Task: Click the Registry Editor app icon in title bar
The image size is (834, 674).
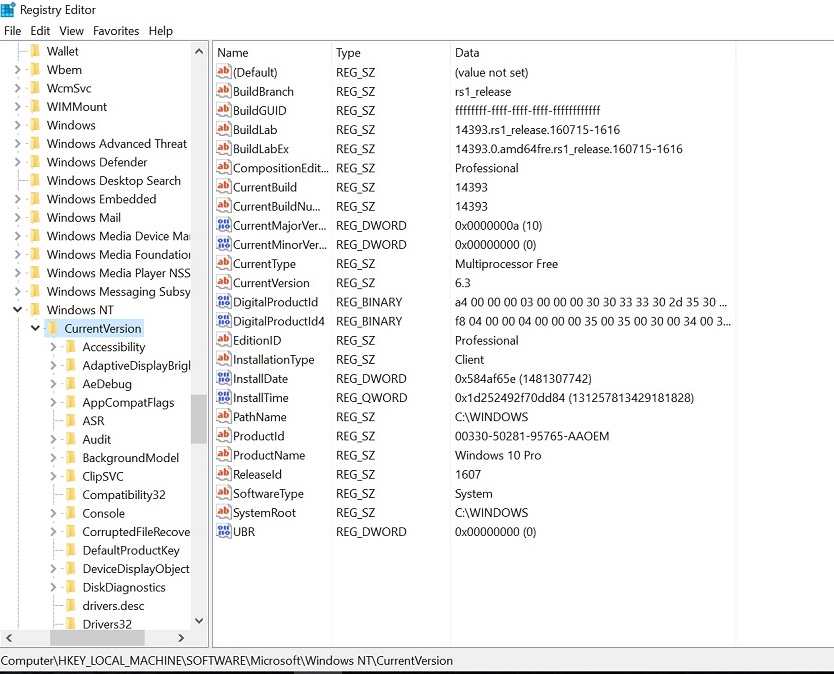Action: point(9,10)
